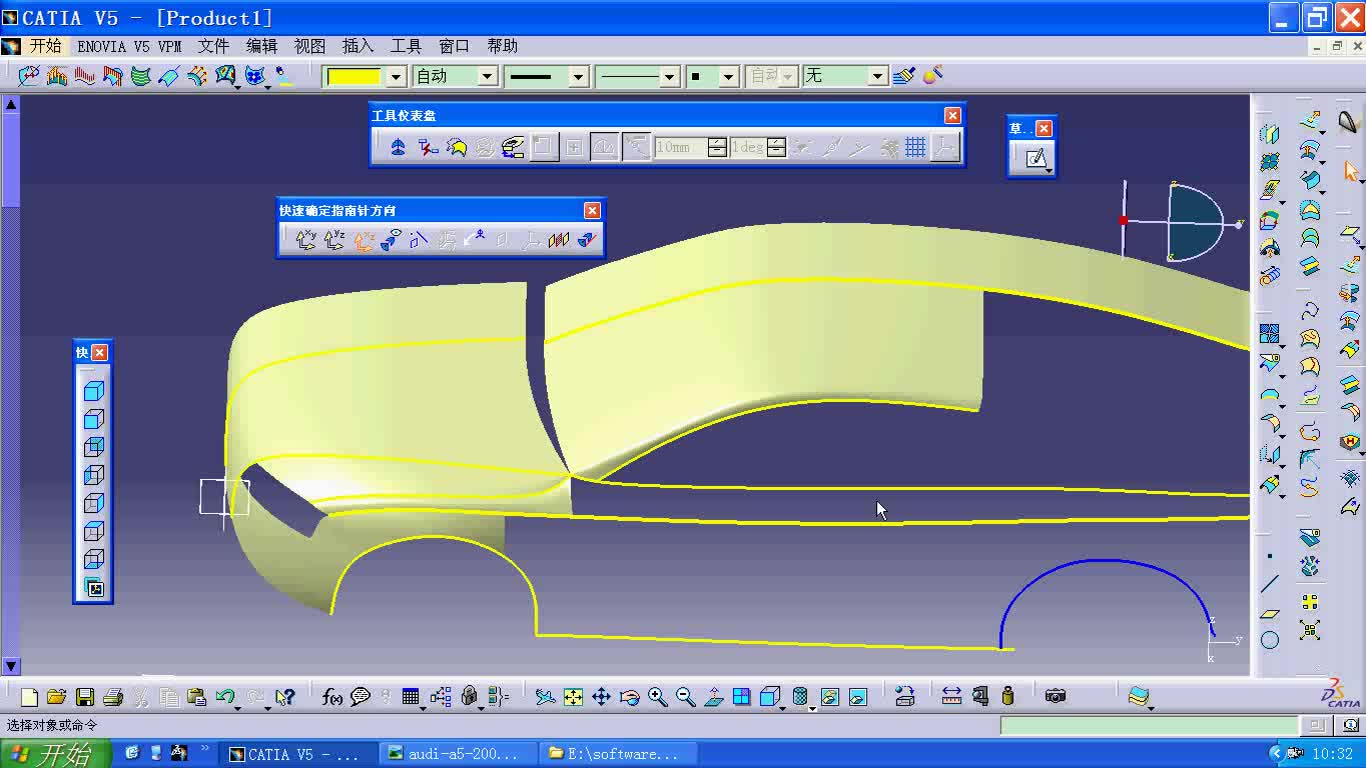1366x768 pixels.
Task: Click the CATIA V5 taskbar button
Action: coord(298,754)
